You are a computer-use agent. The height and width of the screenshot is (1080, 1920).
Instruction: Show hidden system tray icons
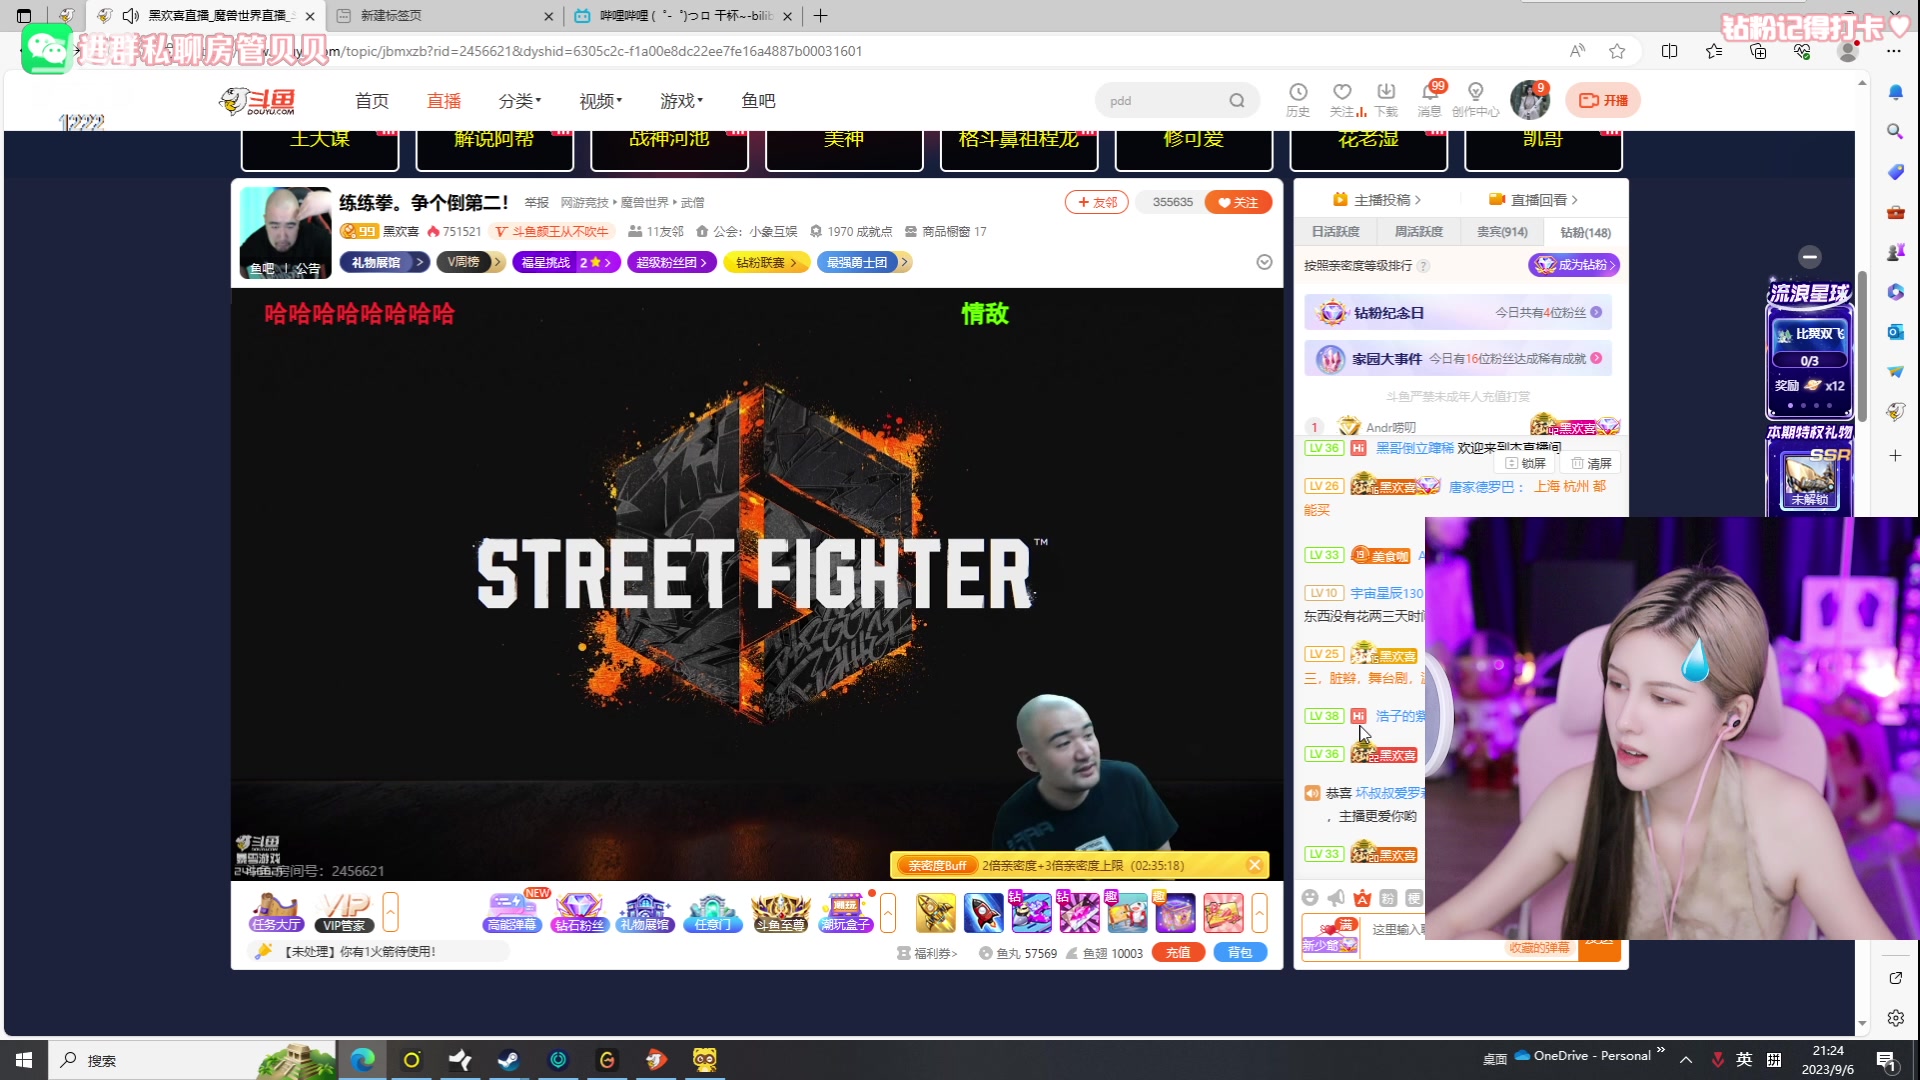pyautogui.click(x=1686, y=1060)
